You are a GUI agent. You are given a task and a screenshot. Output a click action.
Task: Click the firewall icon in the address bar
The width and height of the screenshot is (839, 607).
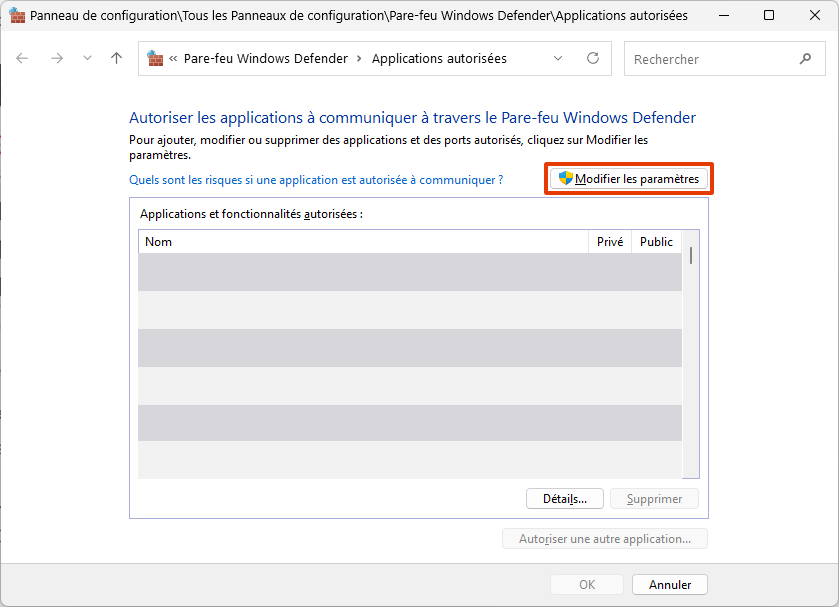coord(155,58)
